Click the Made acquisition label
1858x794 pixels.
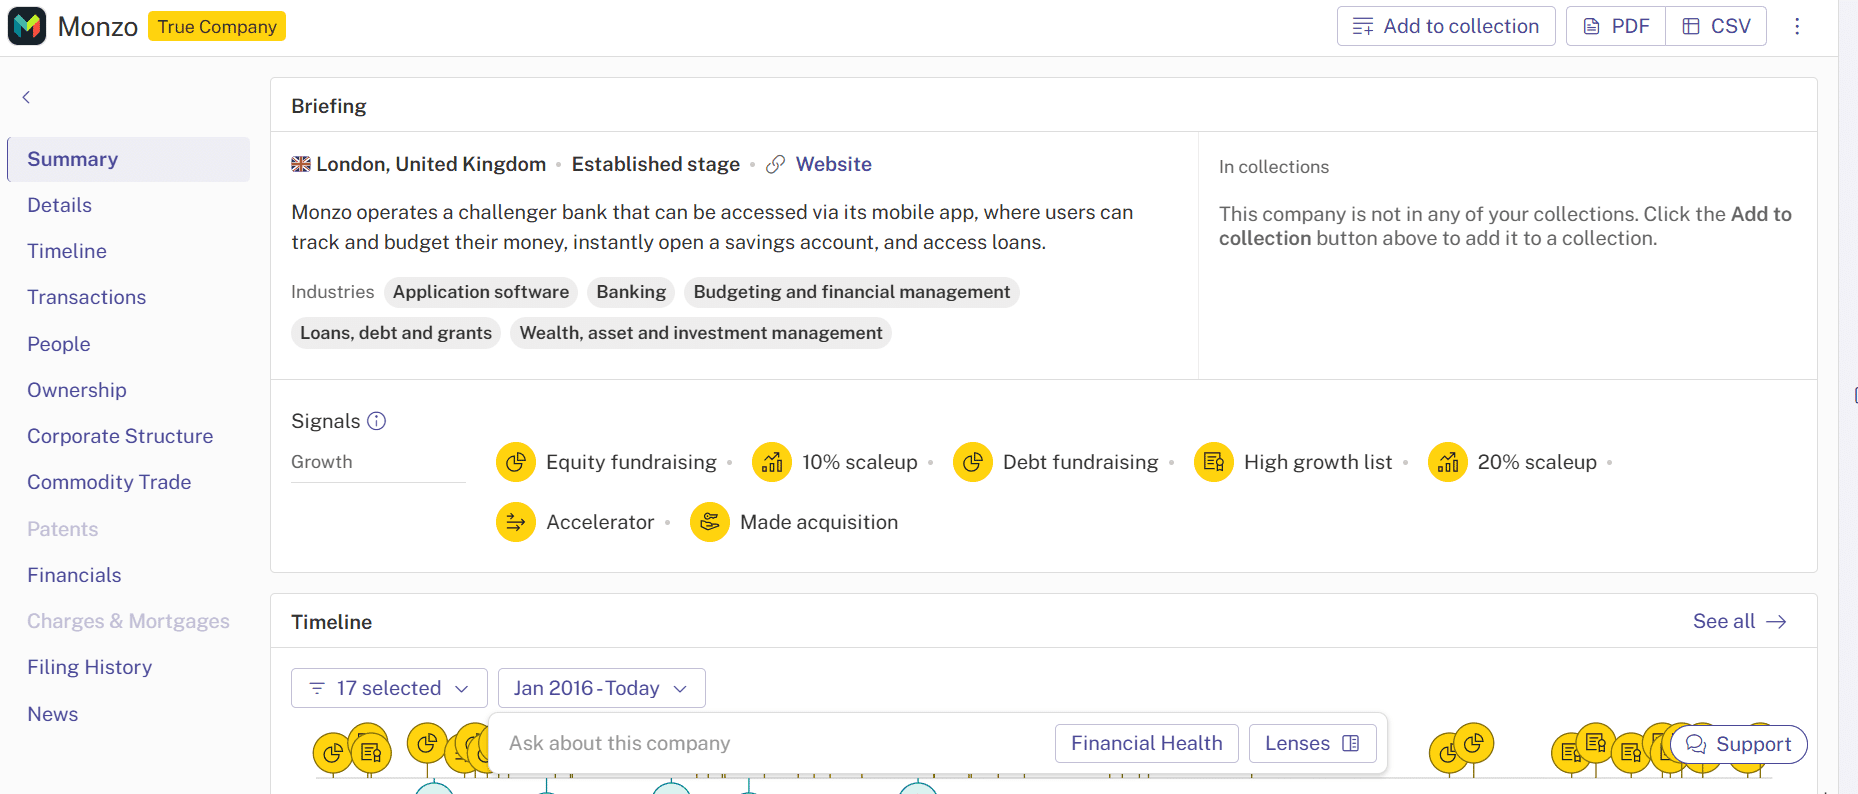point(819,522)
